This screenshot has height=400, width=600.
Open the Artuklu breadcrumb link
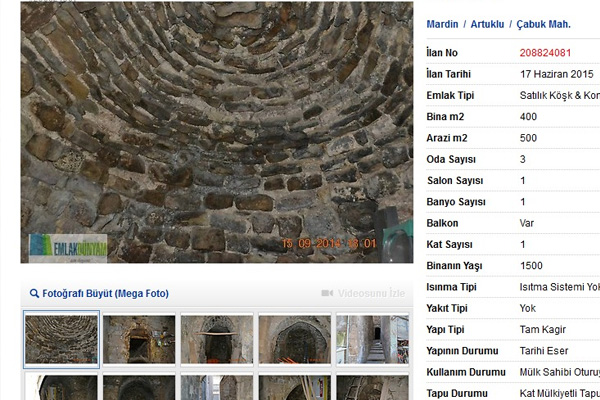click(487, 24)
